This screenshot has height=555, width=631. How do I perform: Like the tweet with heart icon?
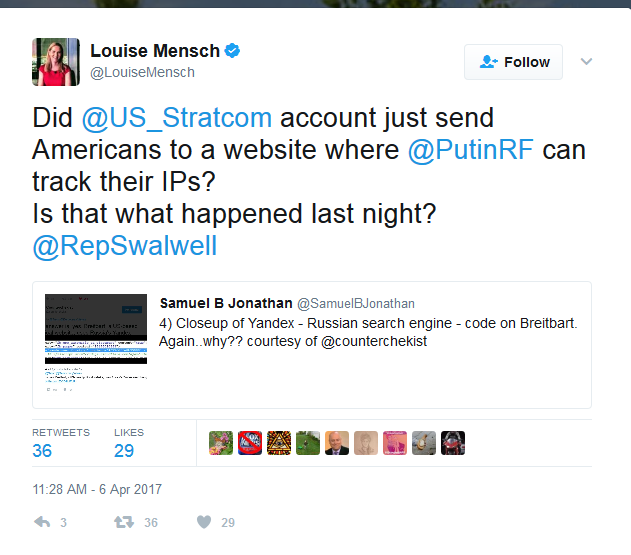[204, 522]
